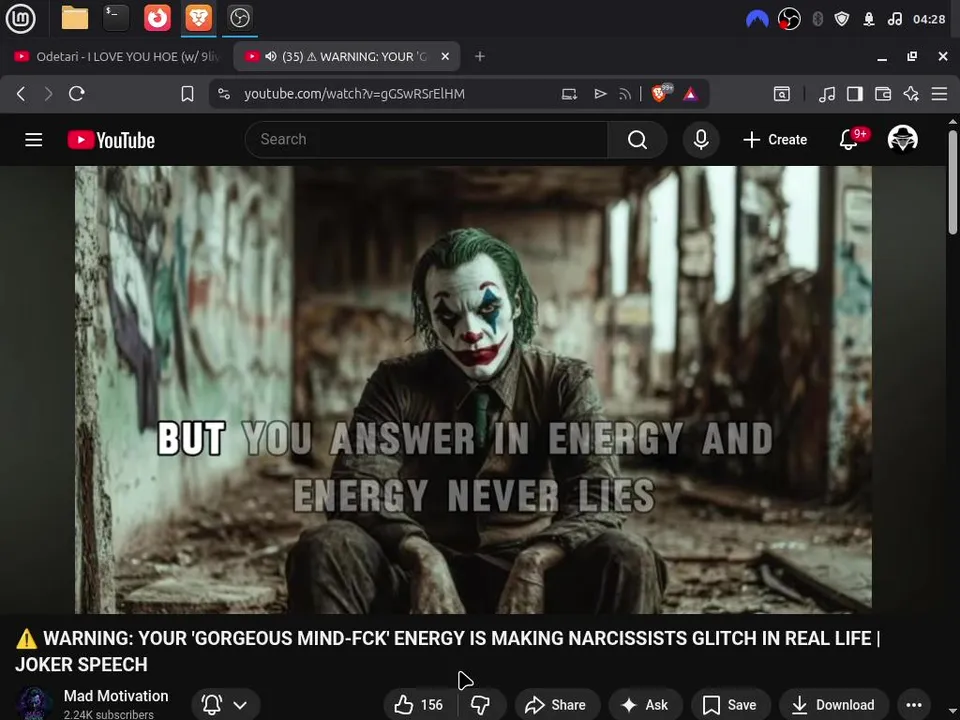Screen dimensions: 960x720
Task: Open the Mad Motivation channel link
Action: 116,696
